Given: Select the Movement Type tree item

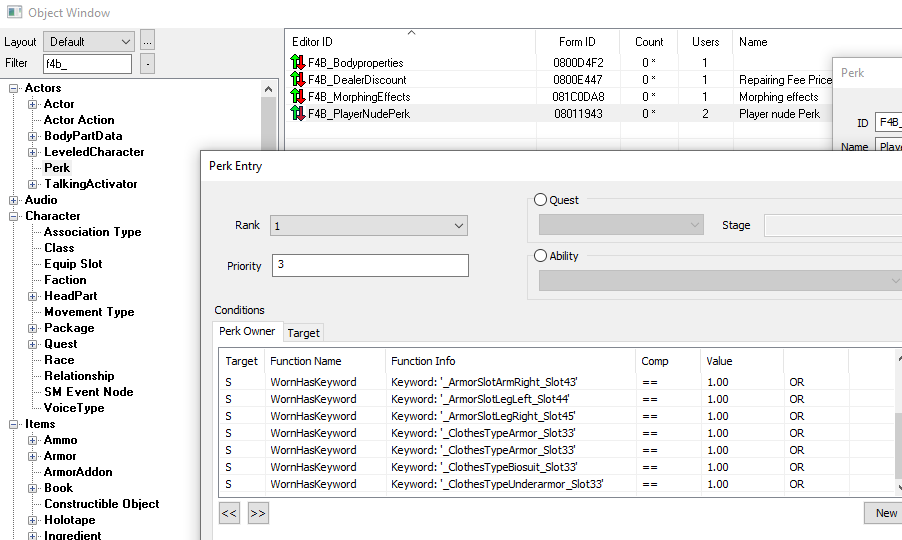Looking at the screenshot, I should (x=89, y=312).
